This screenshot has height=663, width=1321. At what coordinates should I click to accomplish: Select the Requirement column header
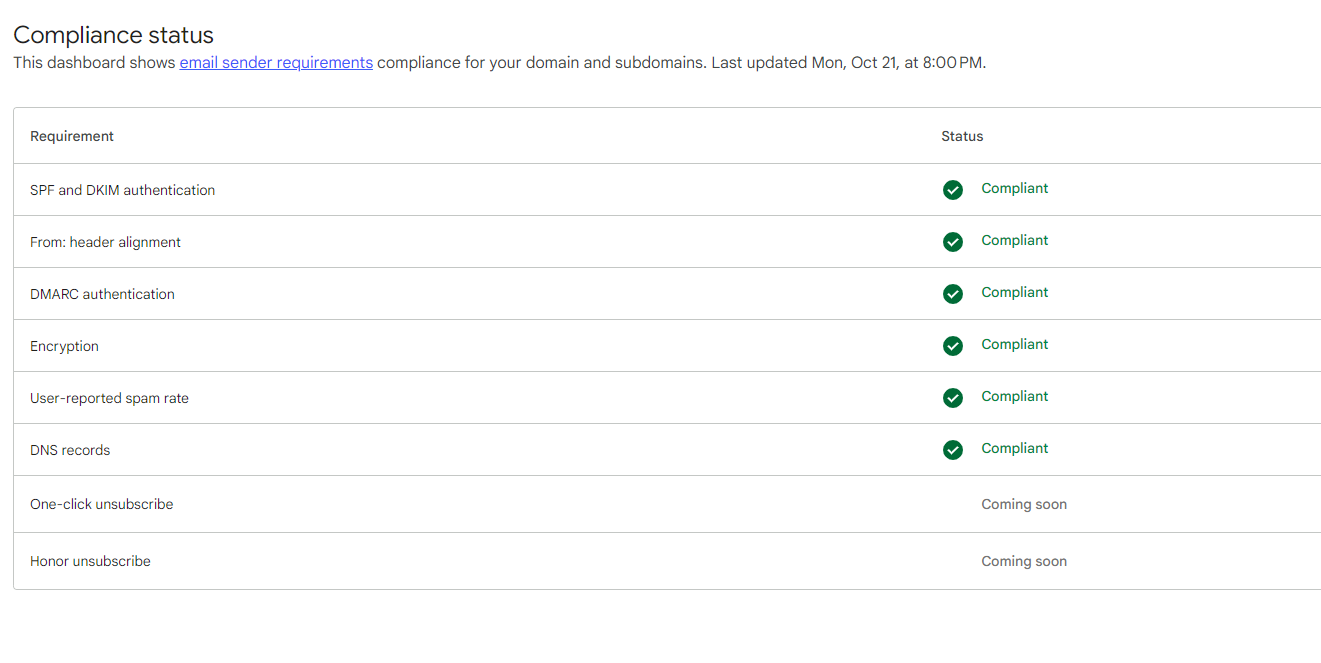(x=71, y=135)
